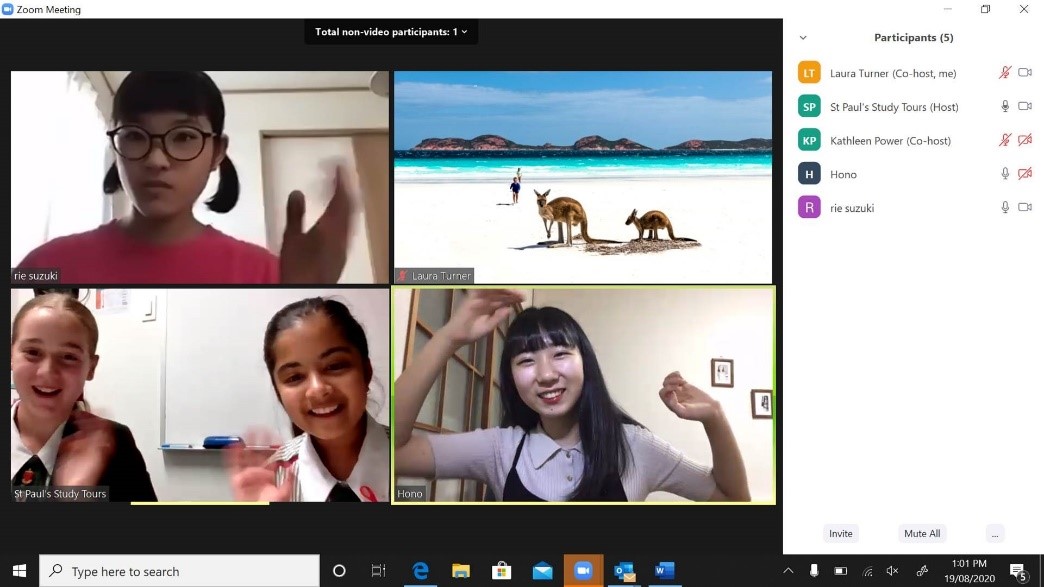1044x587 pixels.
Task: Show hidden system tray icons
Action: (788, 571)
